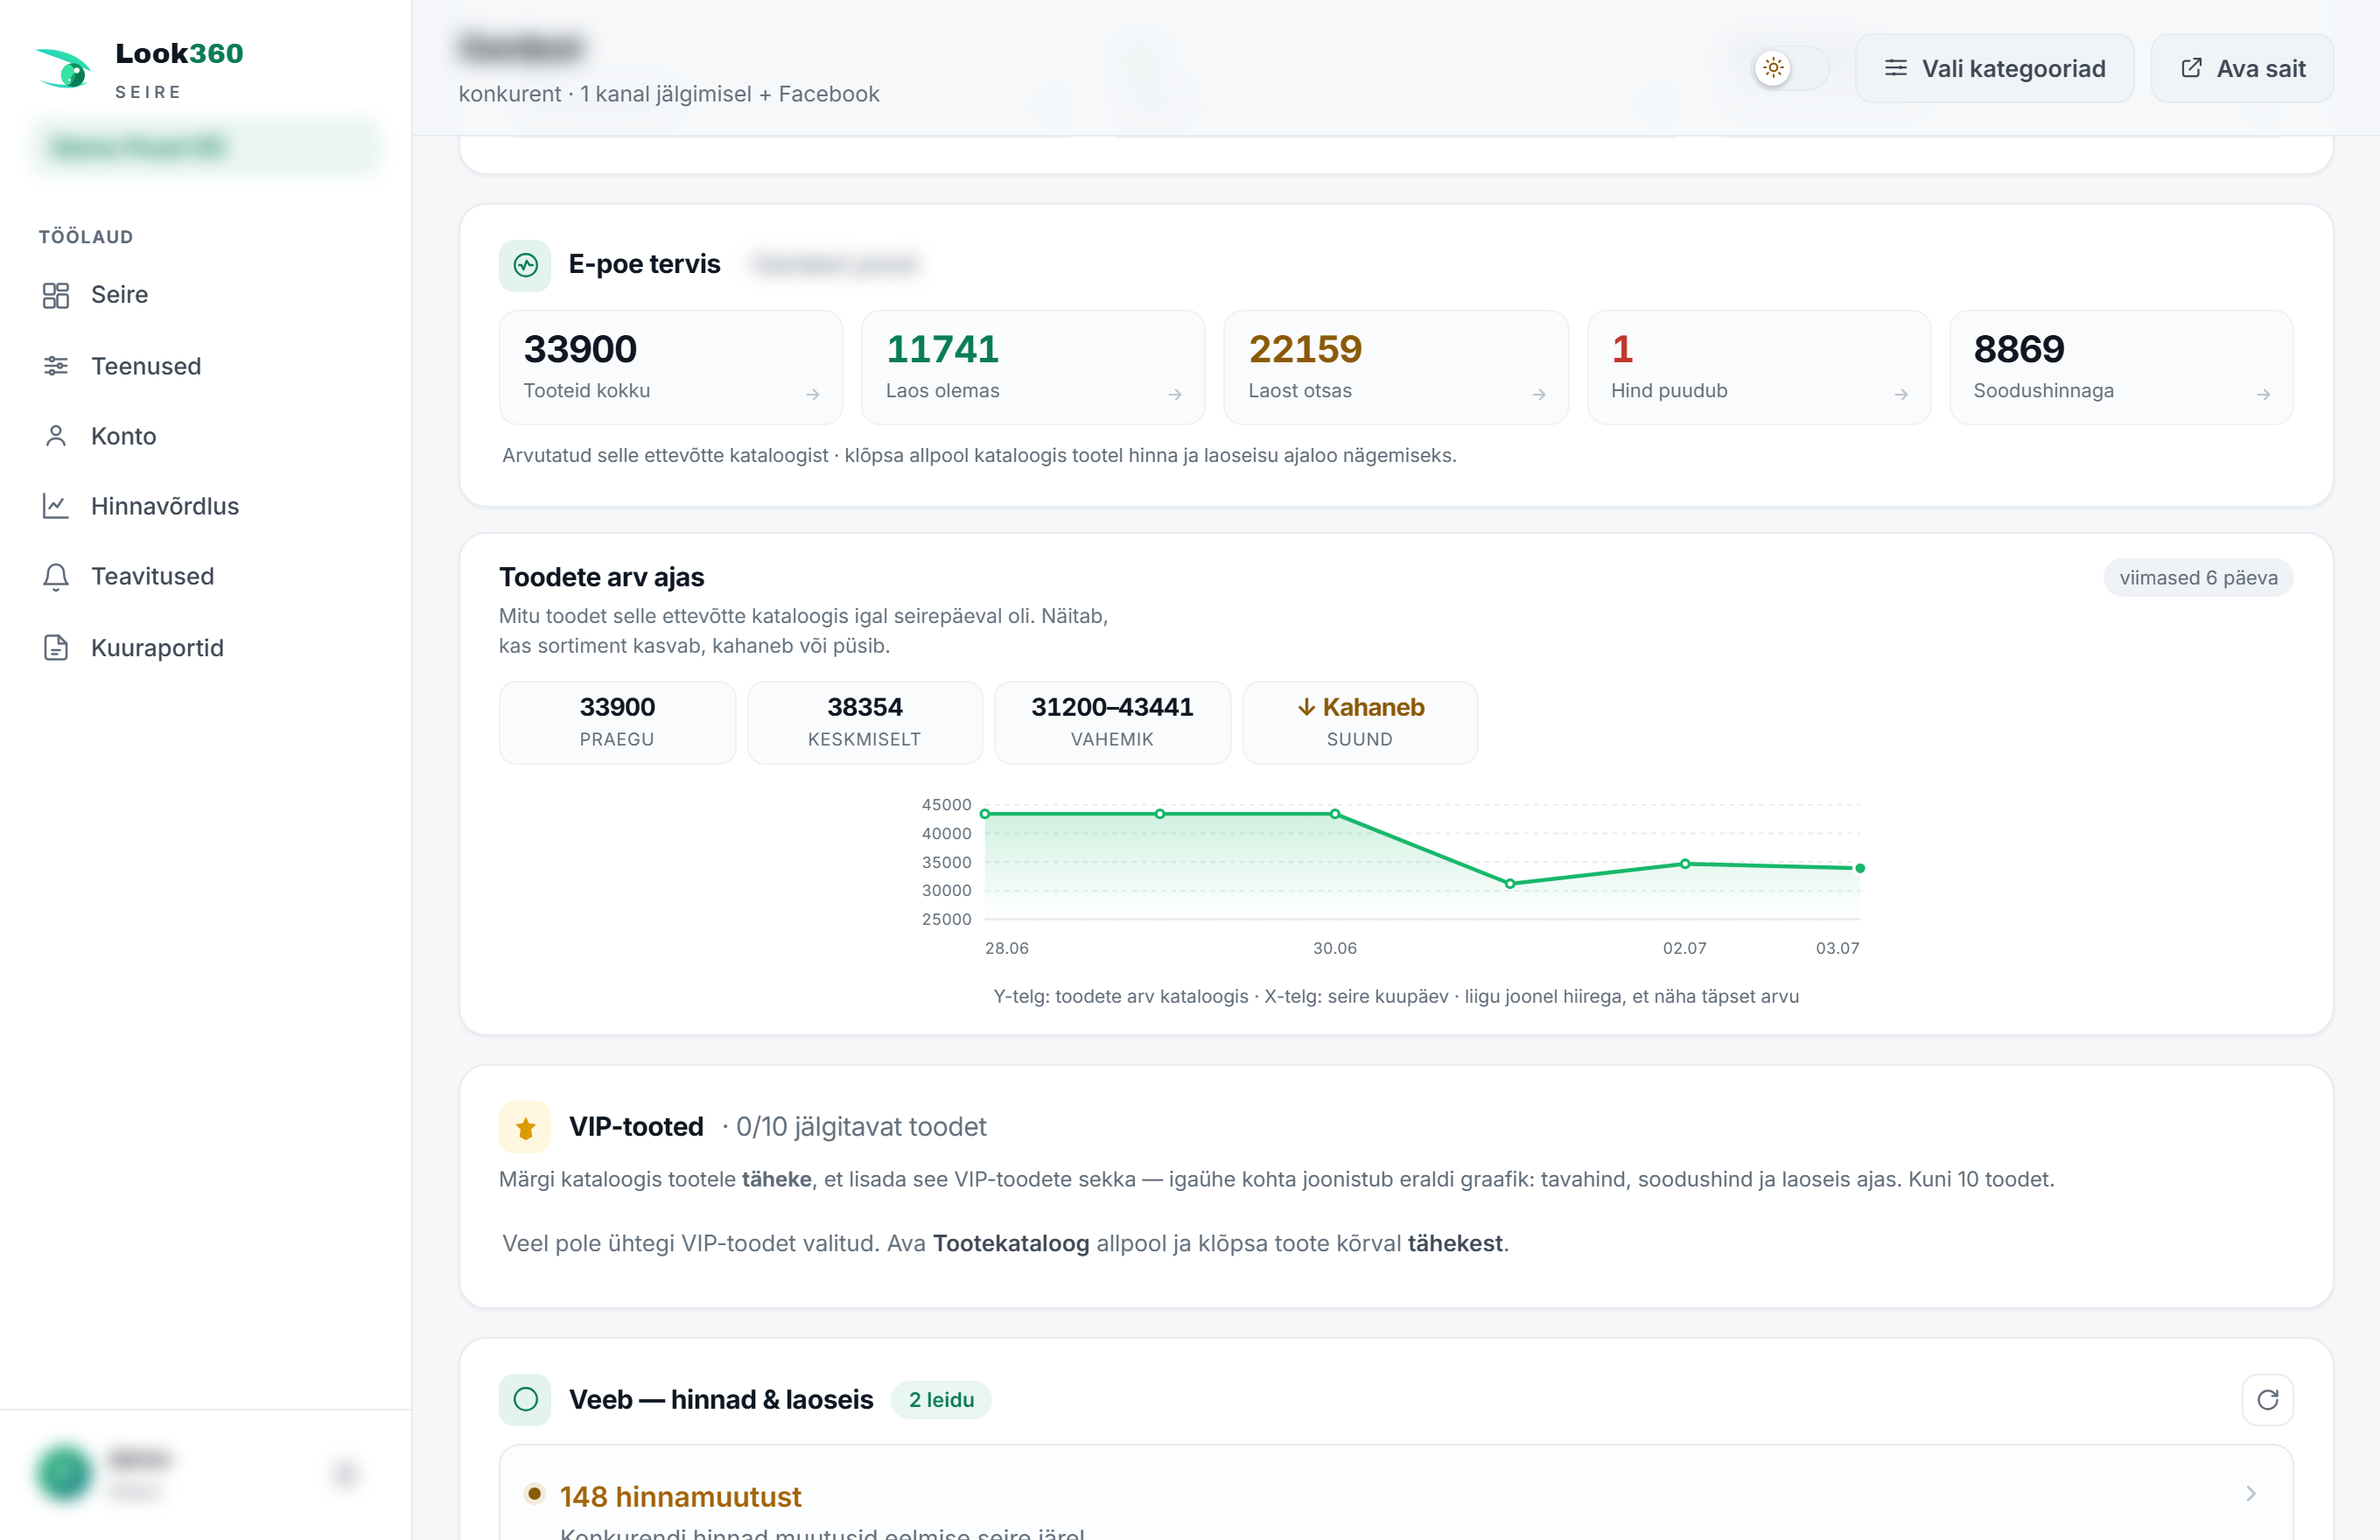
Task: Click the E-poe tervis heartbeat icon
Action: coord(525,265)
